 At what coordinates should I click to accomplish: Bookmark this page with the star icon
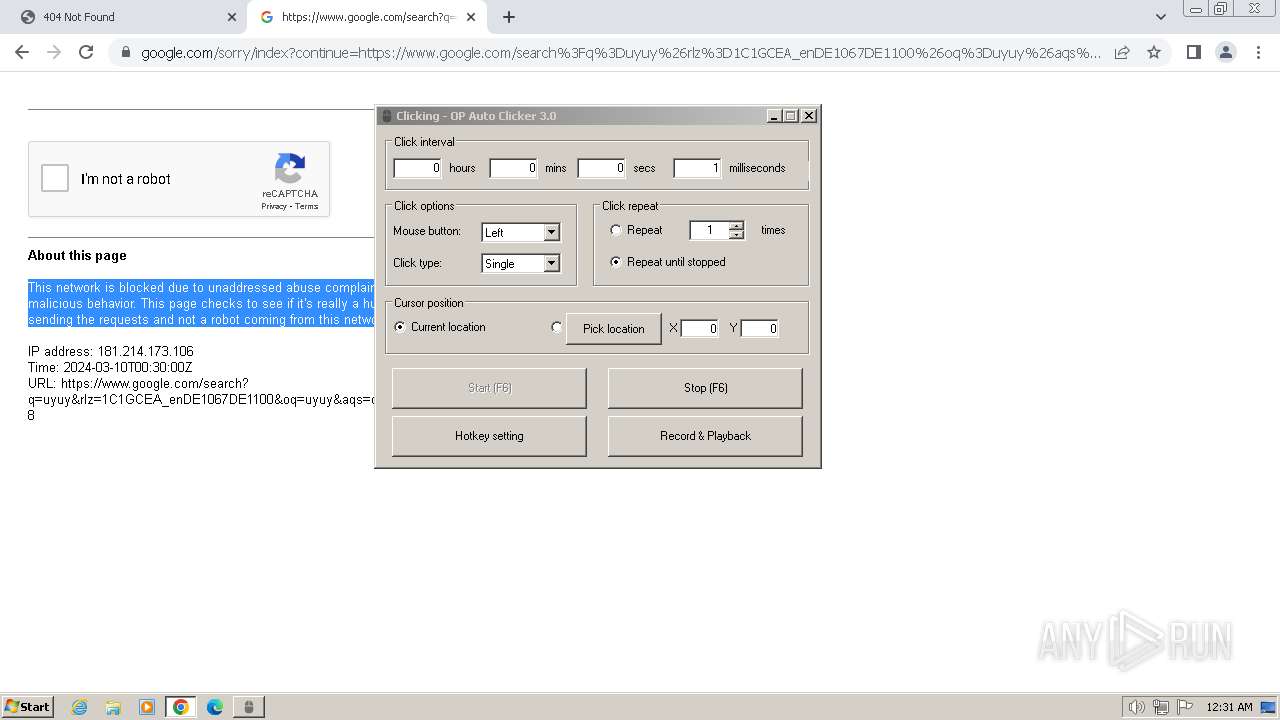coord(1154,52)
